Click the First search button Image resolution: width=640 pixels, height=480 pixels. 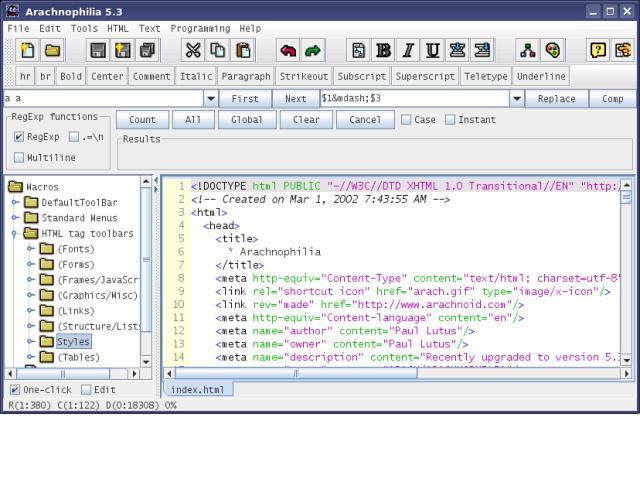245,99
